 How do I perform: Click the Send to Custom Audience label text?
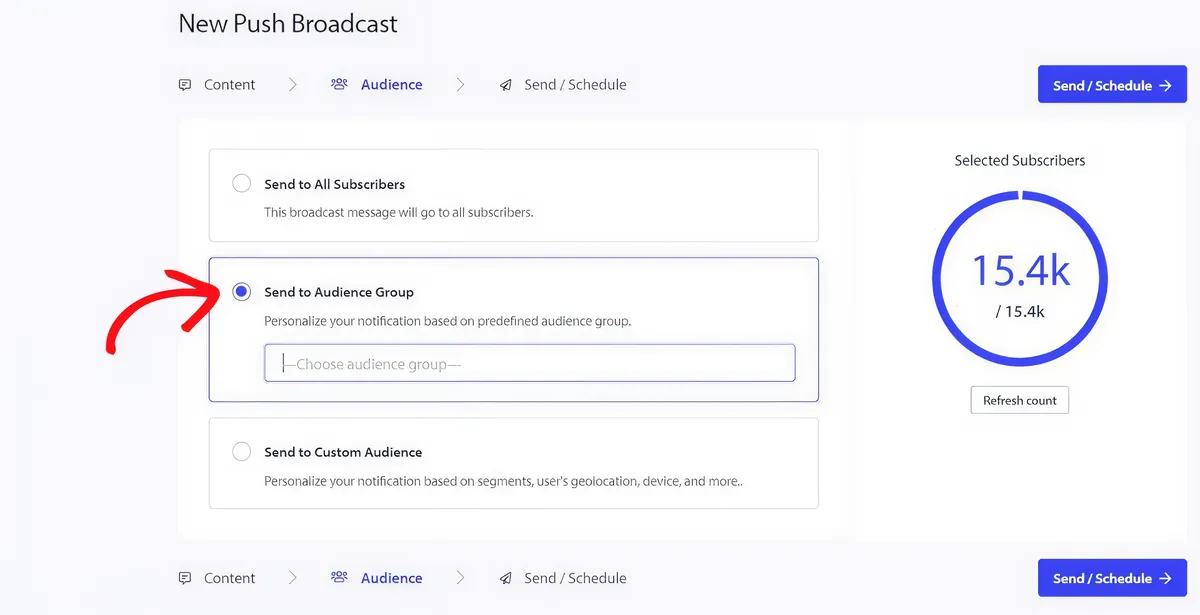coord(343,452)
